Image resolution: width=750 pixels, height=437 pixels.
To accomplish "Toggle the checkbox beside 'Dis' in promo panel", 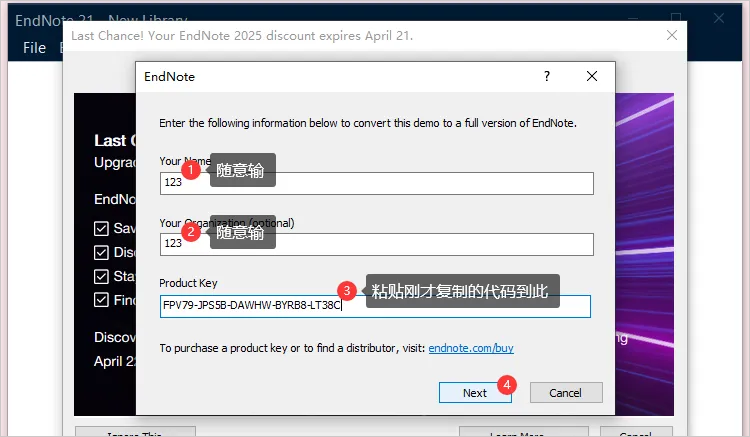I will pyautogui.click(x=101, y=252).
